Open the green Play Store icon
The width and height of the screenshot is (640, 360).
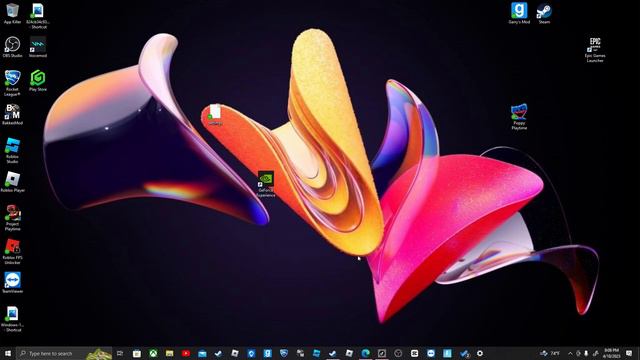[x=38, y=80]
